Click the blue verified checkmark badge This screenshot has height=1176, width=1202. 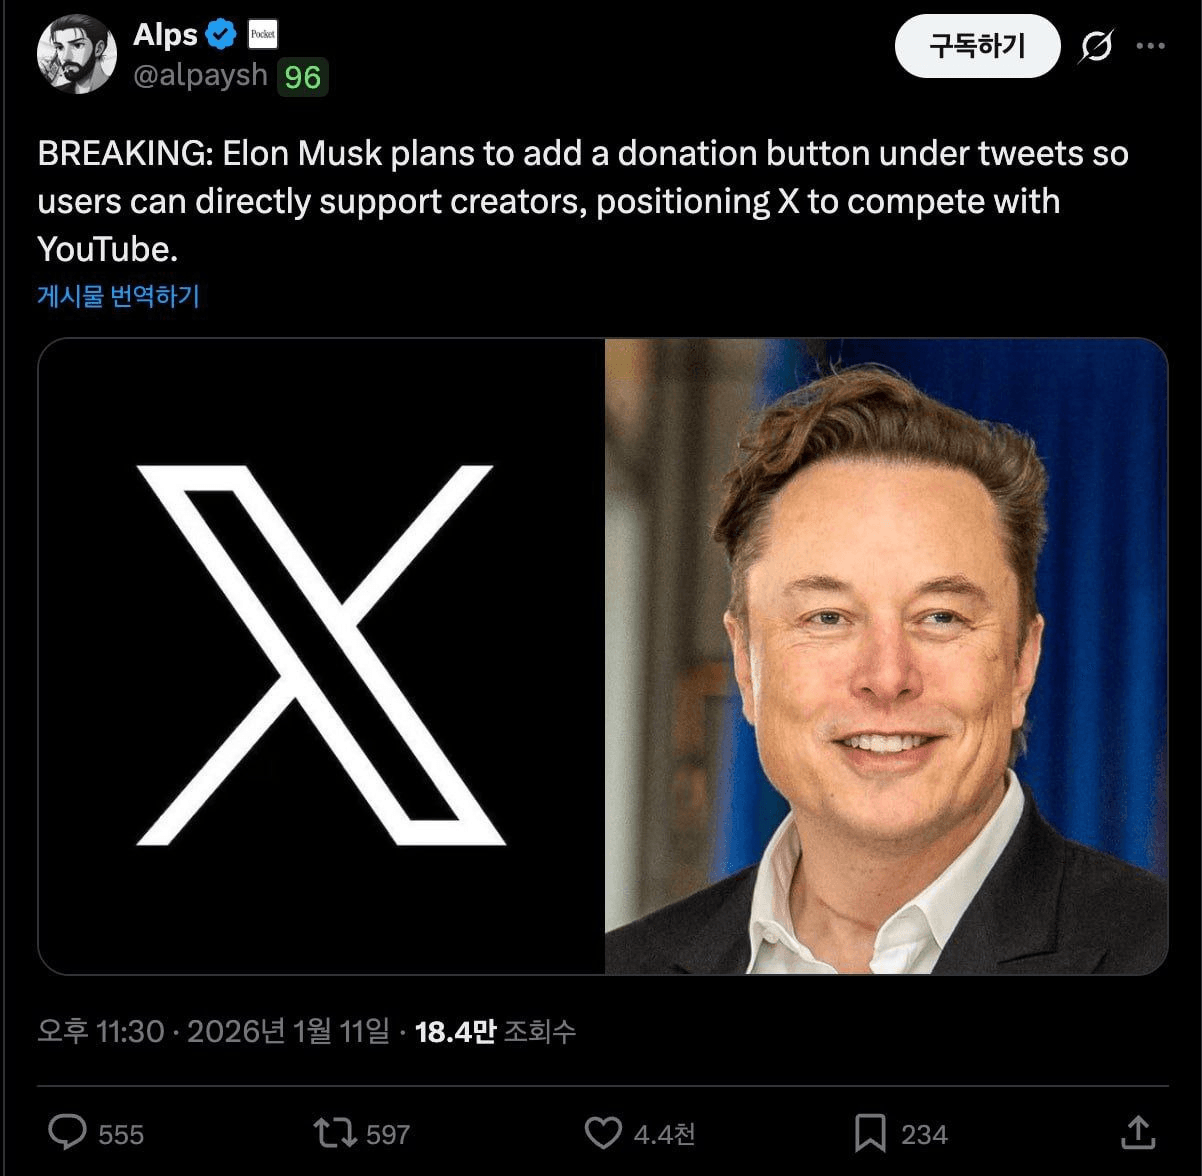[221, 35]
